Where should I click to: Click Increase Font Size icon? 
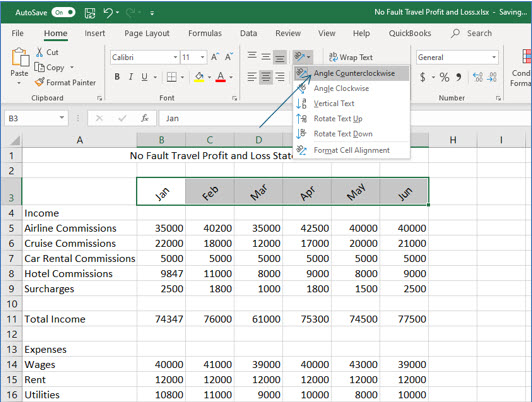click(x=215, y=57)
